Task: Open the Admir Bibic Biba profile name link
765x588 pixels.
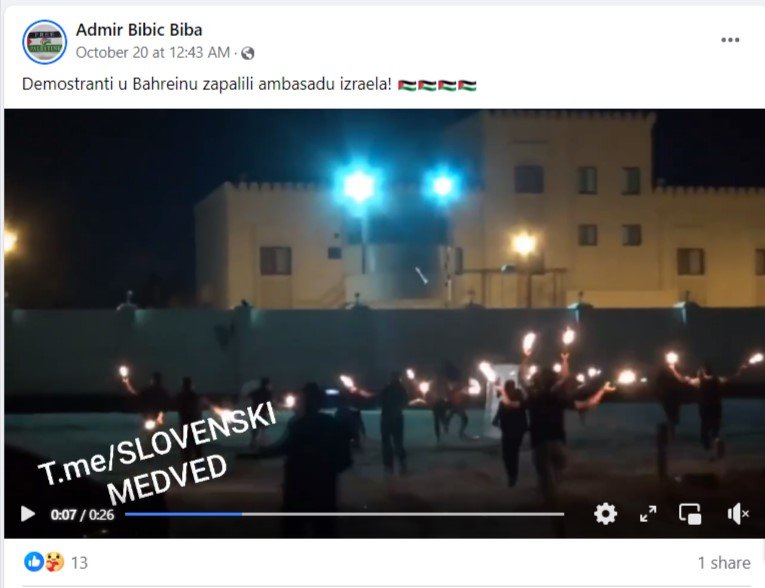Action: (x=139, y=30)
